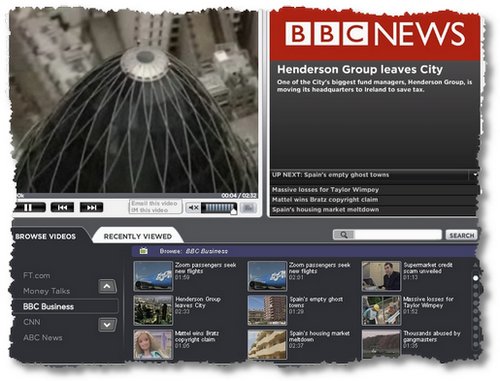500x381 pixels.
Task: Skip to the previous video
Action: [62, 207]
